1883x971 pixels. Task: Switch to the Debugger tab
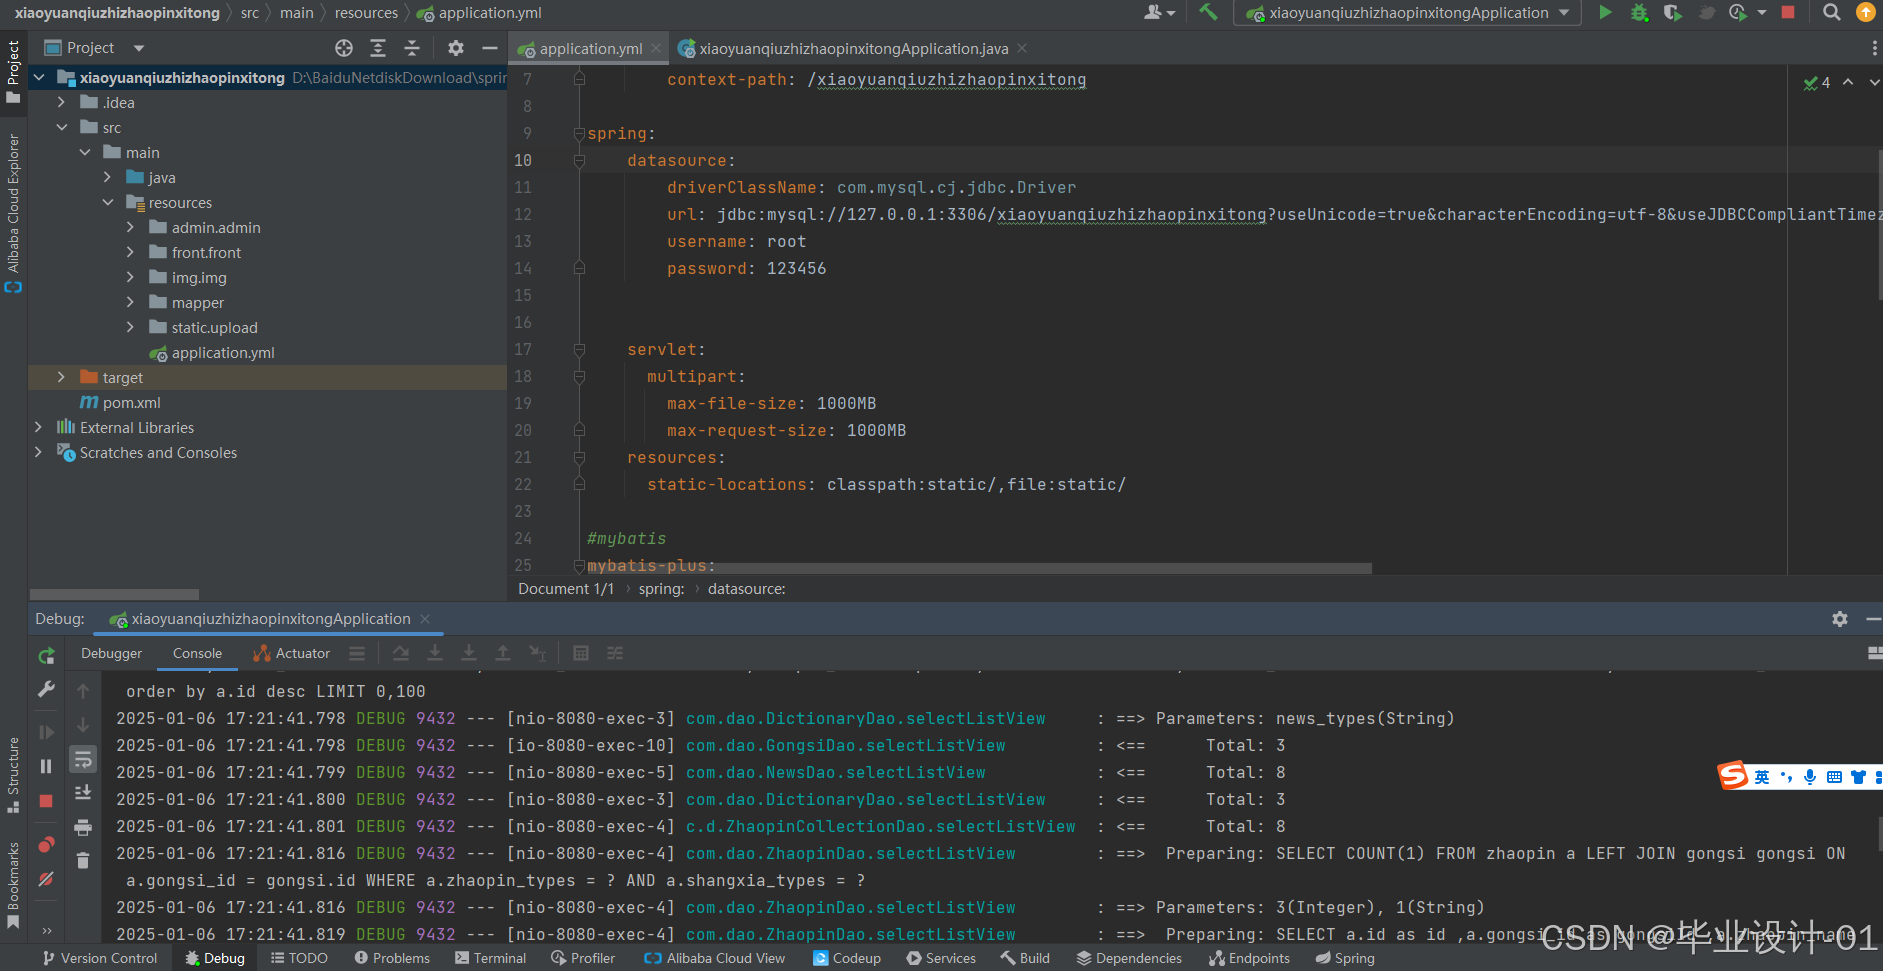pyautogui.click(x=110, y=653)
